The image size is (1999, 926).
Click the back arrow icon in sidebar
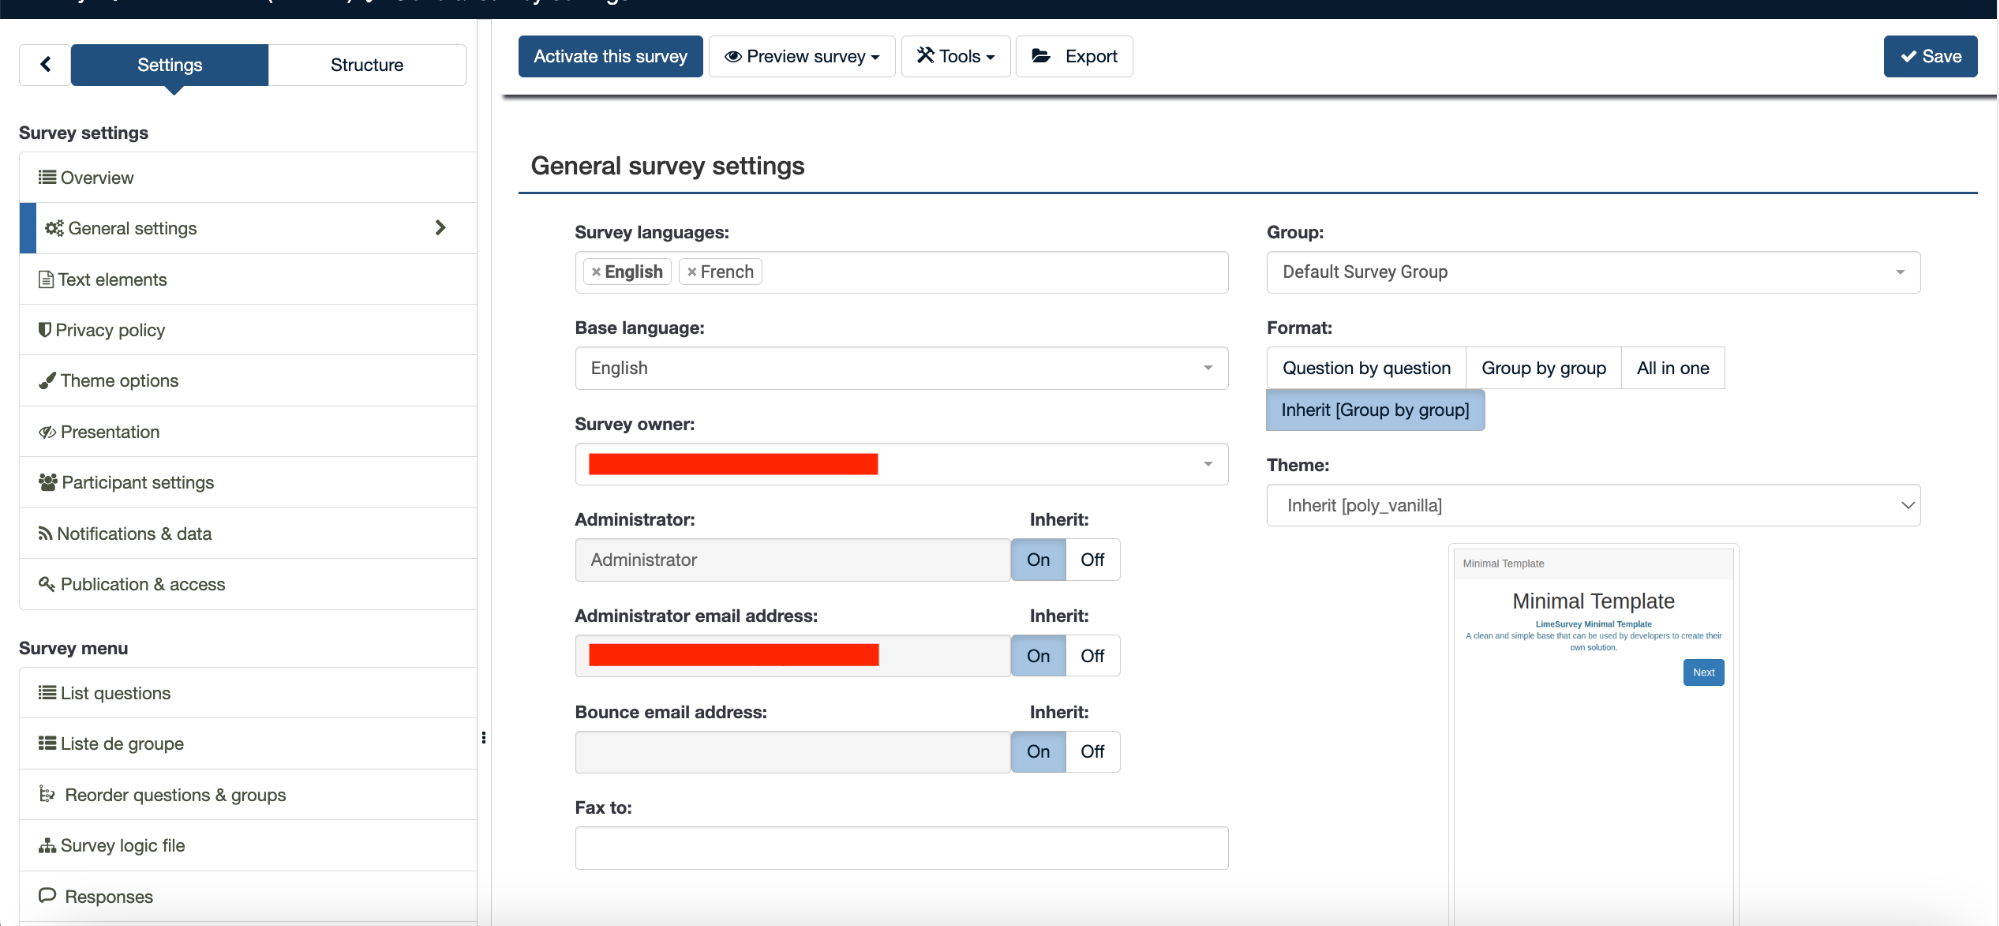point(45,65)
